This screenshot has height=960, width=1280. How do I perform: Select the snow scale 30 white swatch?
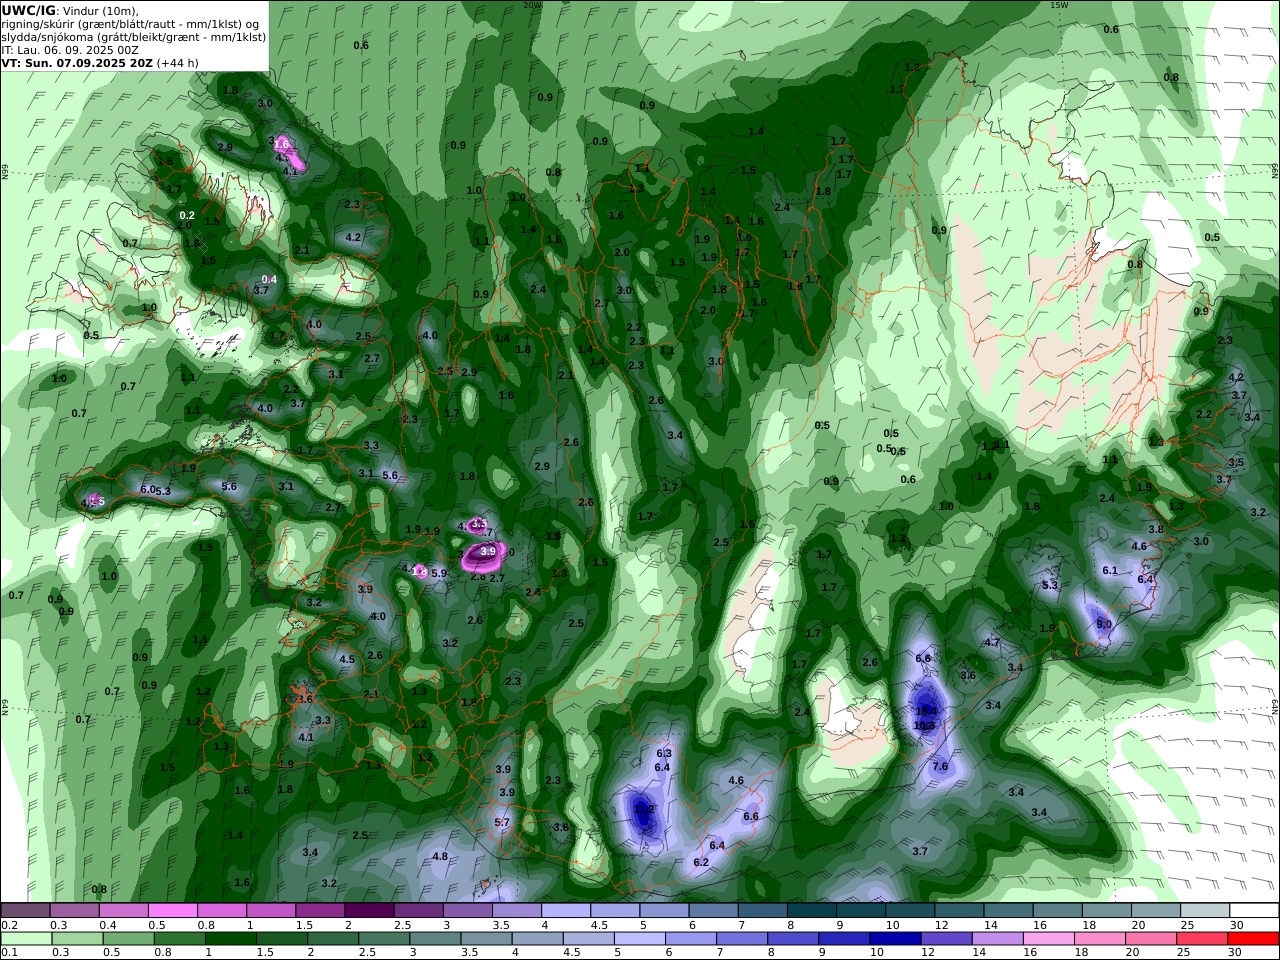(1254, 911)
